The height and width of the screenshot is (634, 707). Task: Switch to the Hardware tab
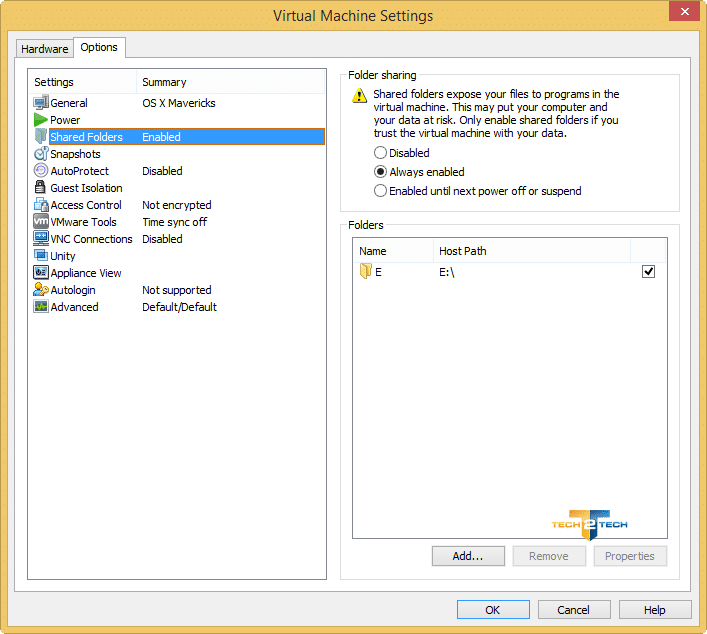[45, 49]
